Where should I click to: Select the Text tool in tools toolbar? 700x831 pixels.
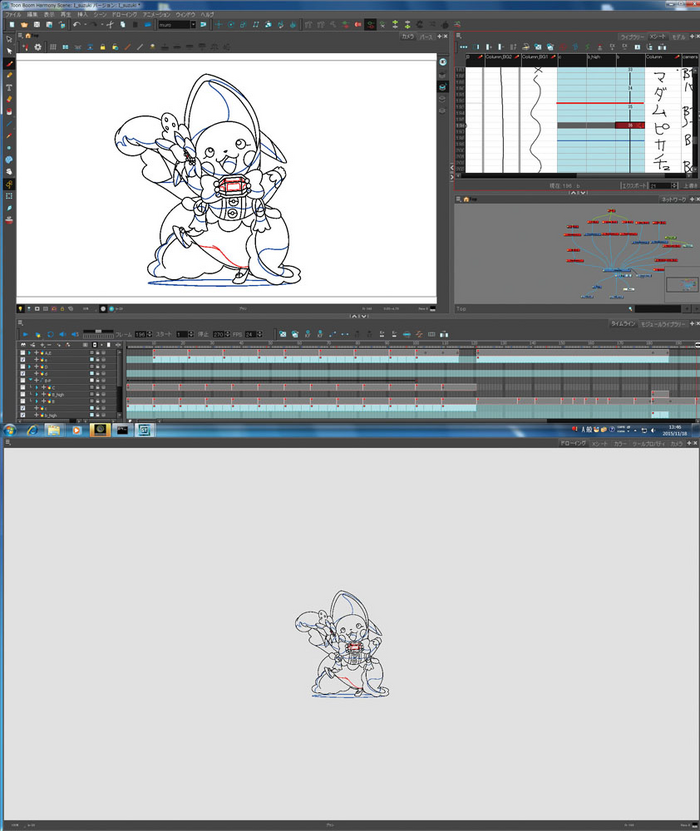pyautogui.click(x=9, y=87)
